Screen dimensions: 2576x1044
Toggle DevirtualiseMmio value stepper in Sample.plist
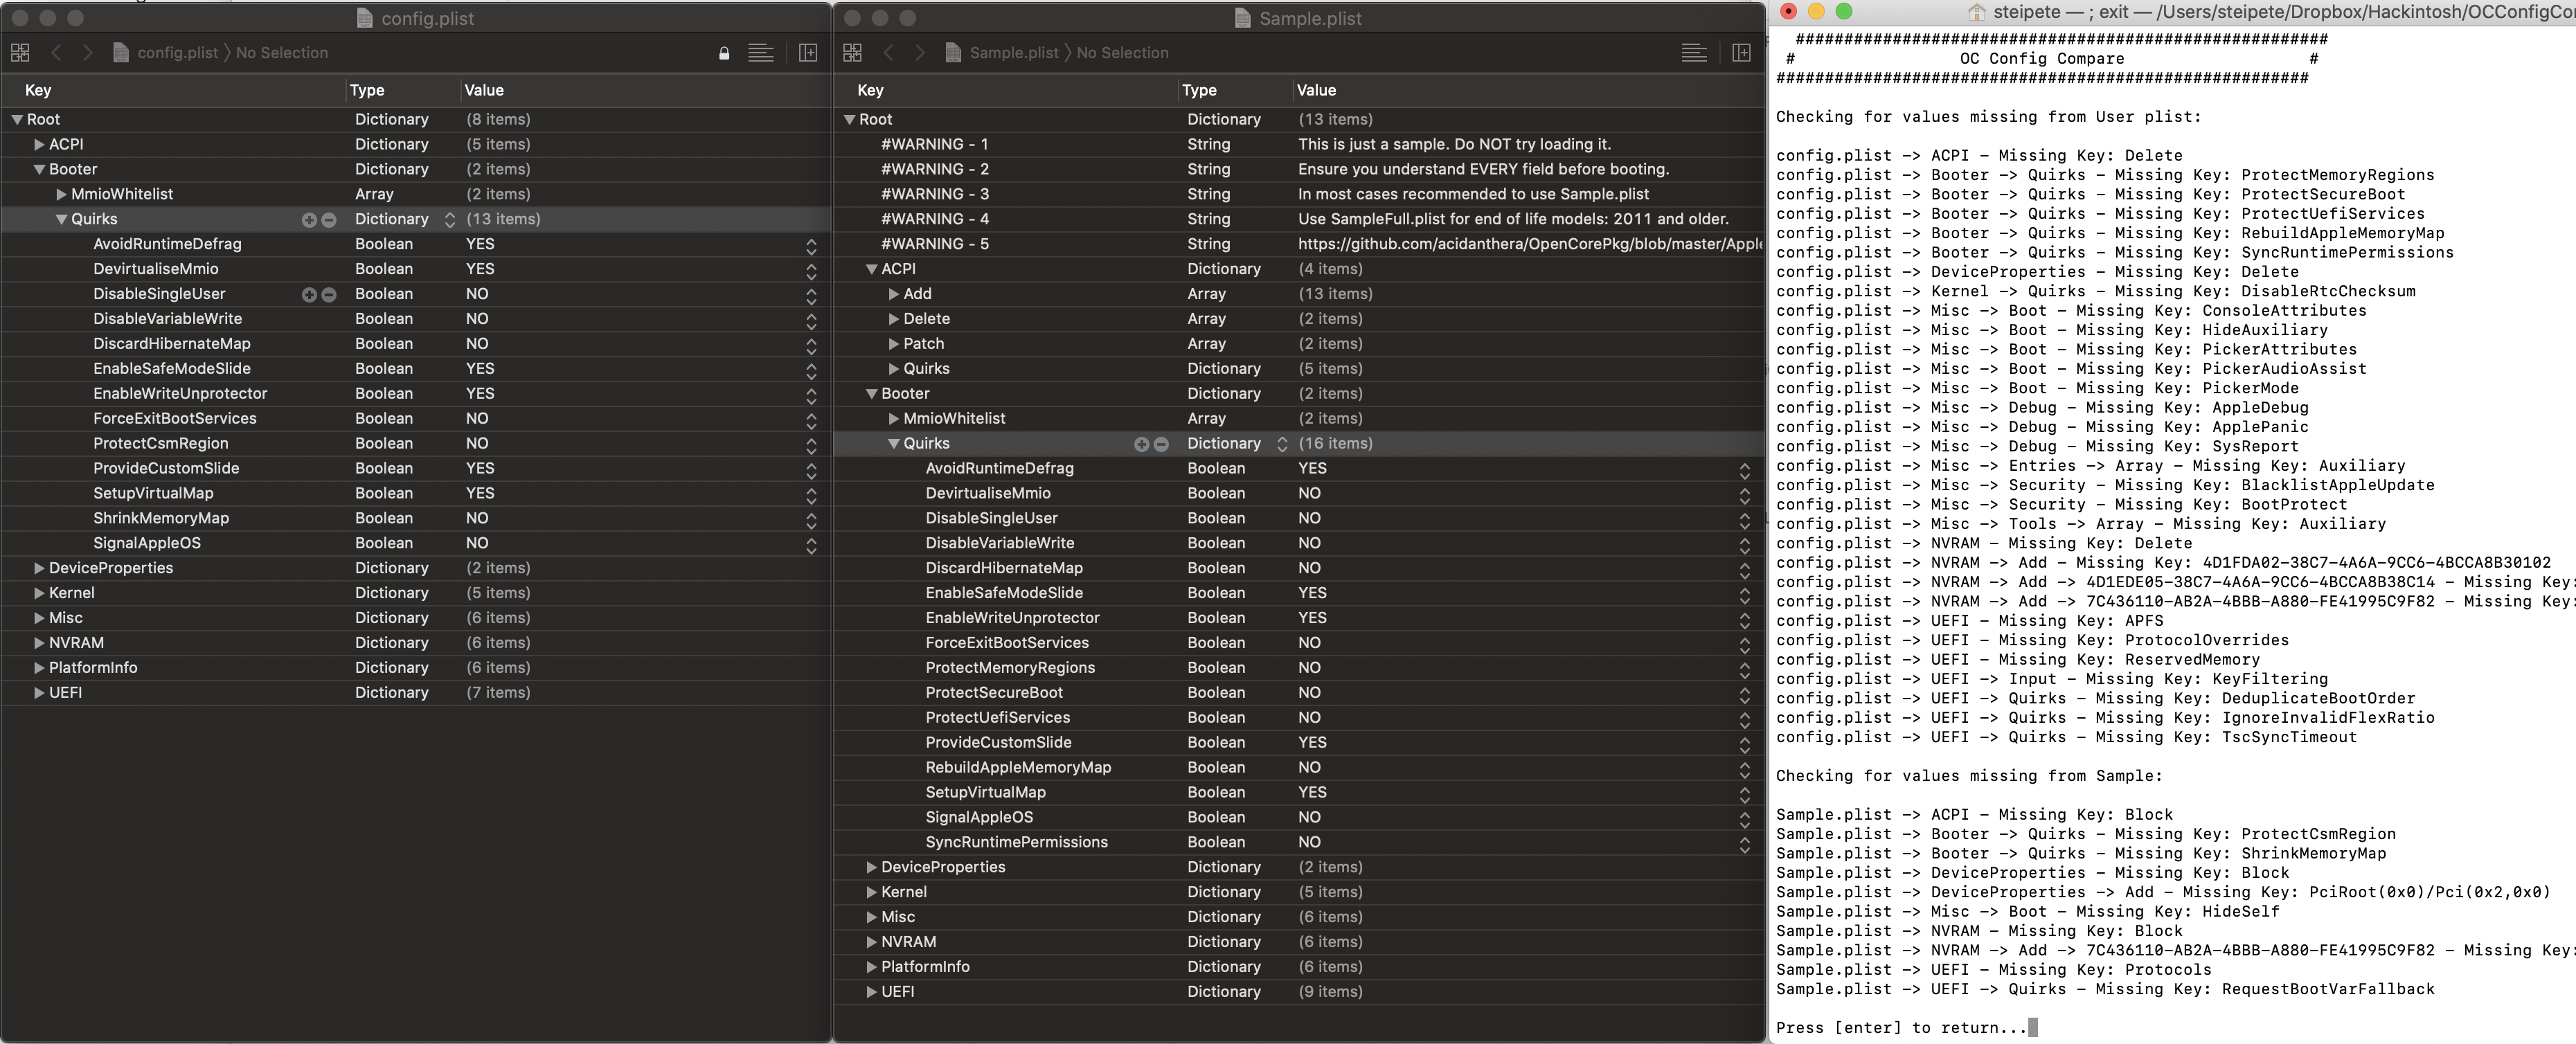(x=1744, y=494)
